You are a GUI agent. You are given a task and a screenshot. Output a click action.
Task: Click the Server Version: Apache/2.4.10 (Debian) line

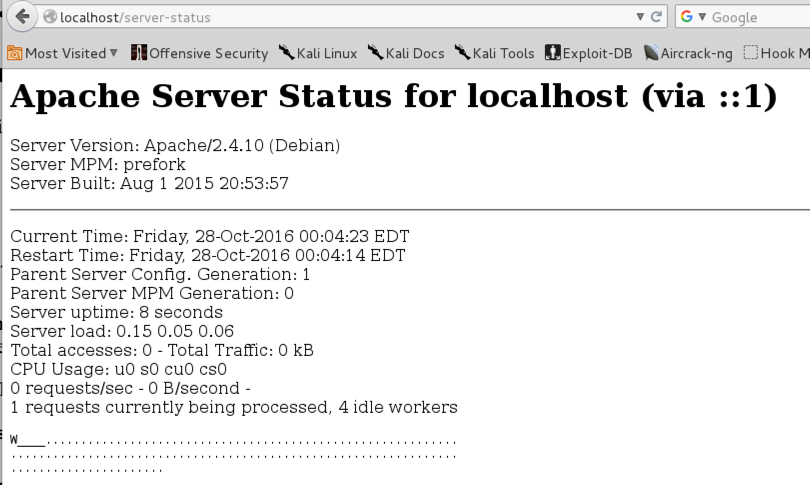coord(175,146)
